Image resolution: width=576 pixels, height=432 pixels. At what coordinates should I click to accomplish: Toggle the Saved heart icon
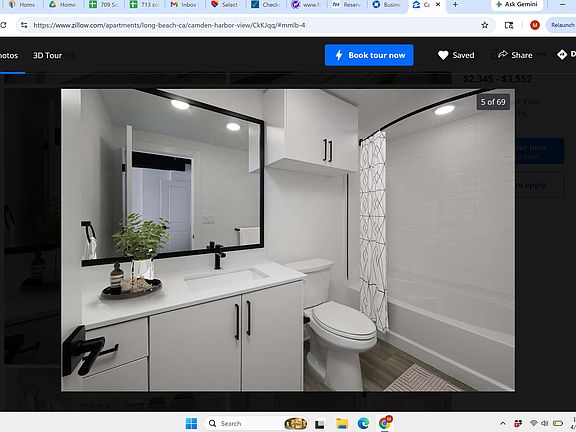click(443, 55)
